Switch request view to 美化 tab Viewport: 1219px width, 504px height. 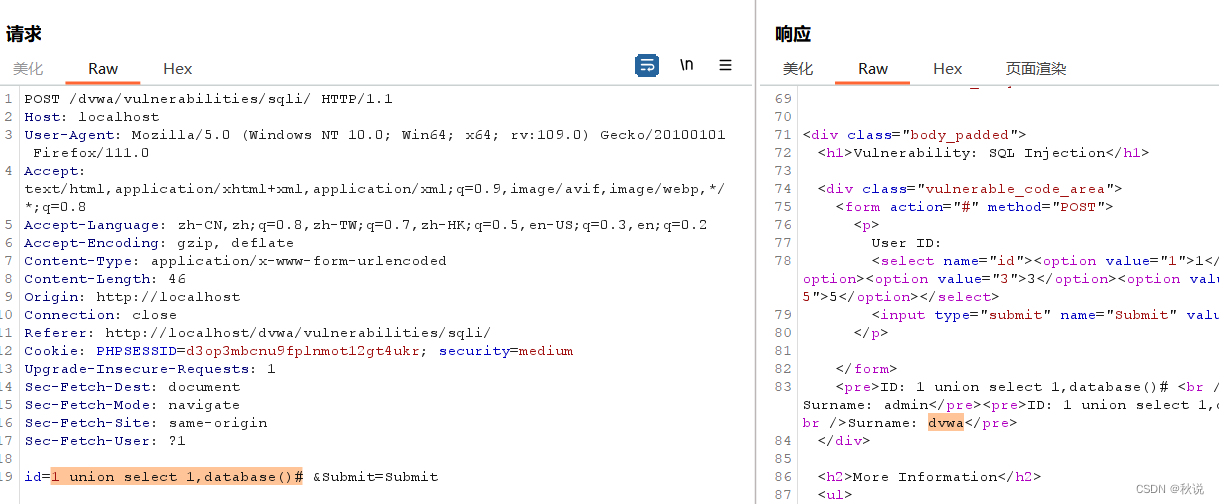pos(28,69)
